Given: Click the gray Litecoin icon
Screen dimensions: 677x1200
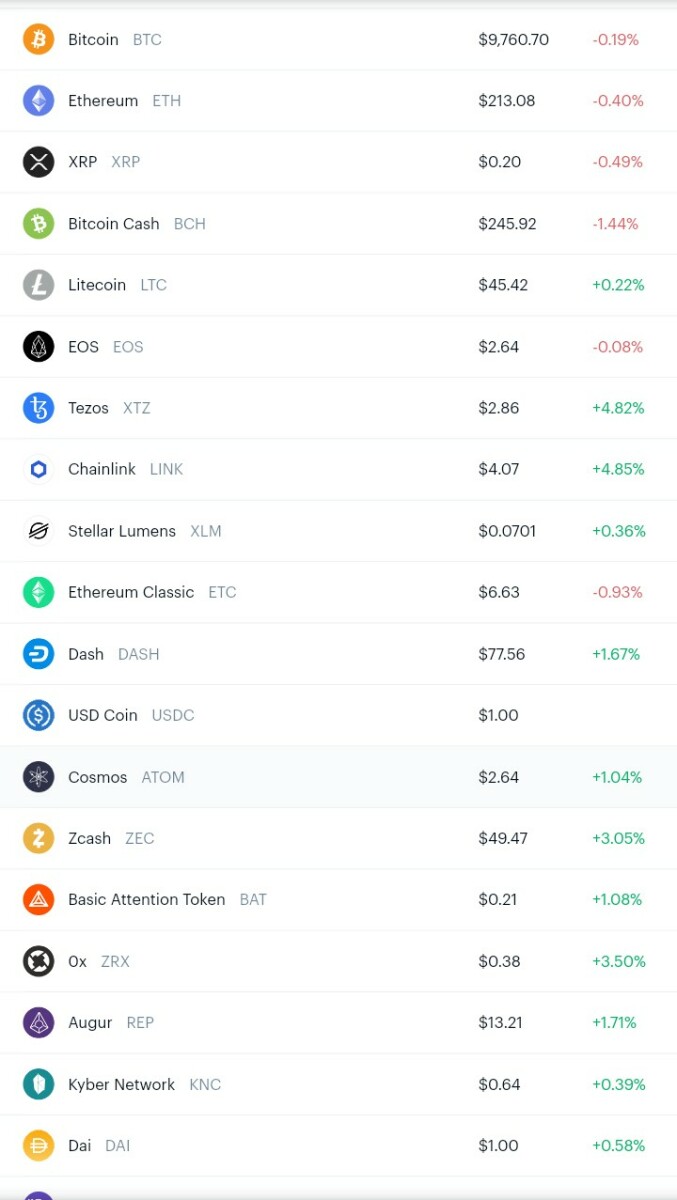Looking at the screenshot, I should click(38, 285).
